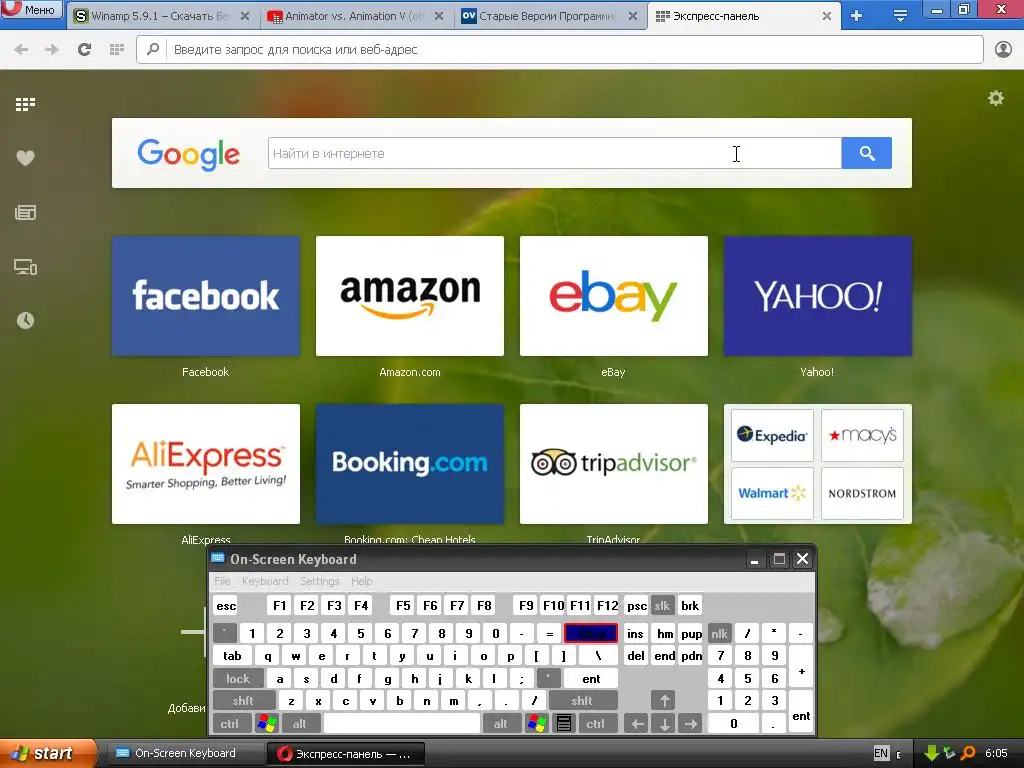
Task: Click the EN language indicator
Action: pyautogui.click(x=881, y=754)
